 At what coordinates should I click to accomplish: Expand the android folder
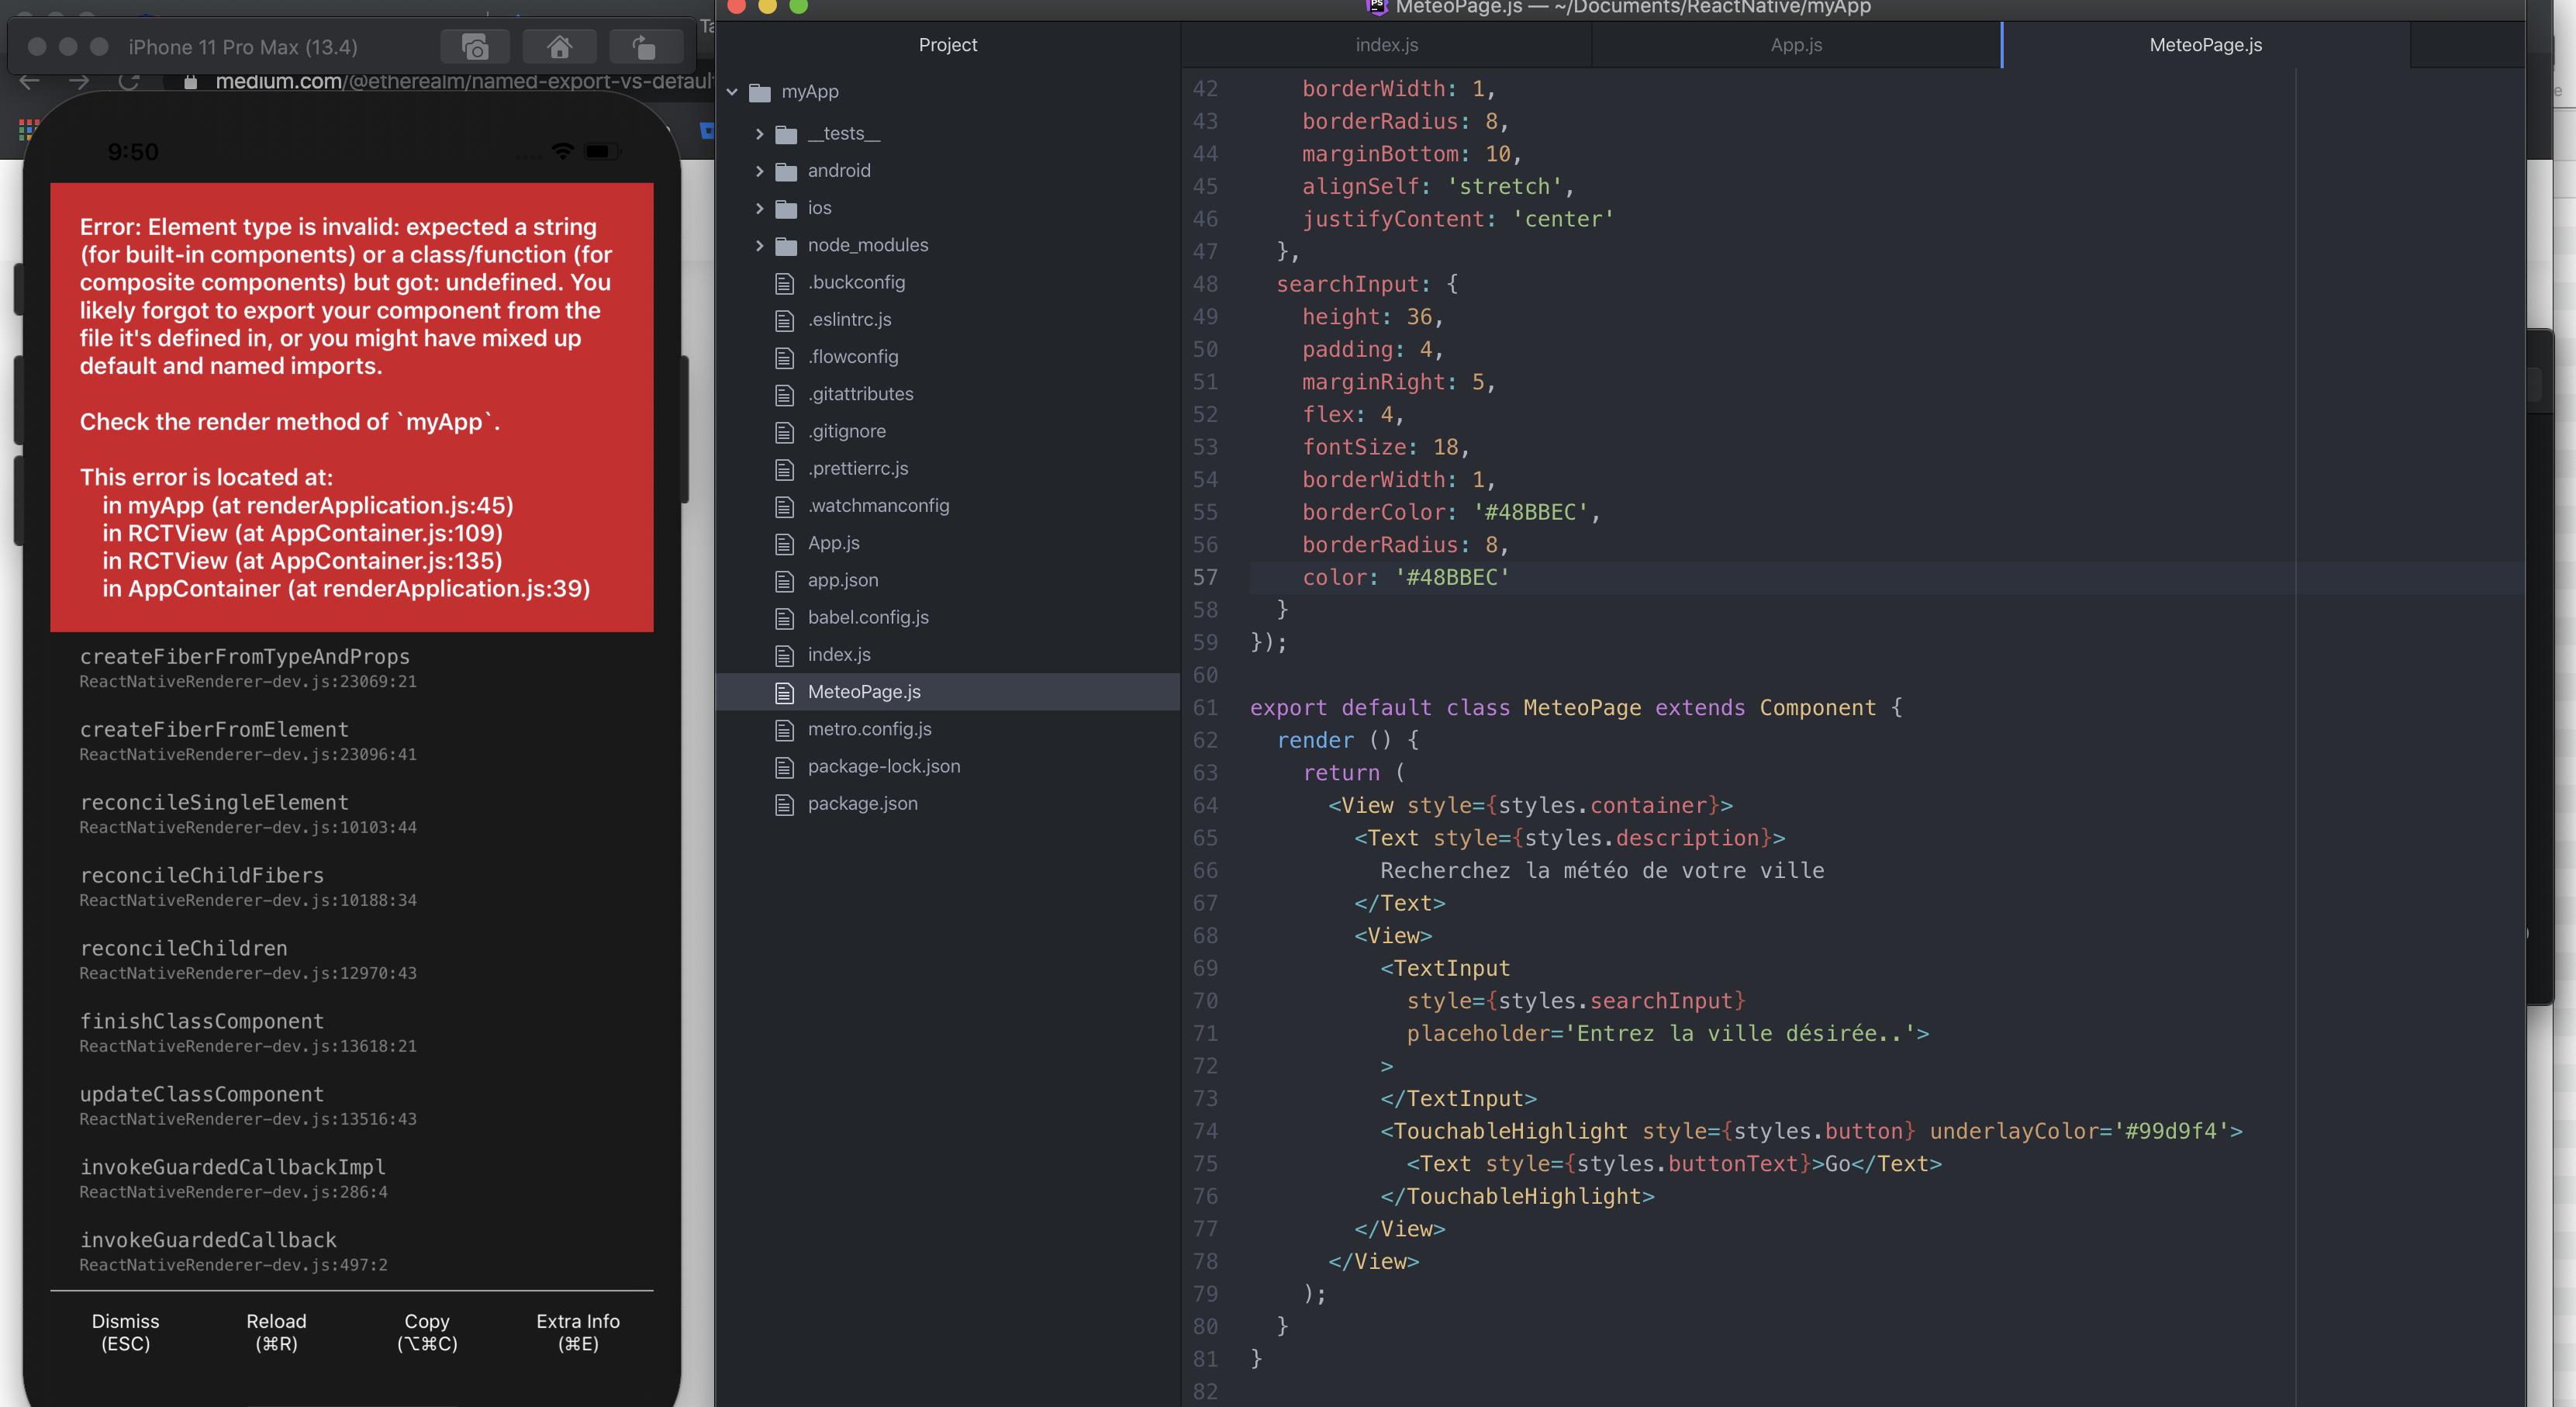pyautogui.click(x=761, y=170)
